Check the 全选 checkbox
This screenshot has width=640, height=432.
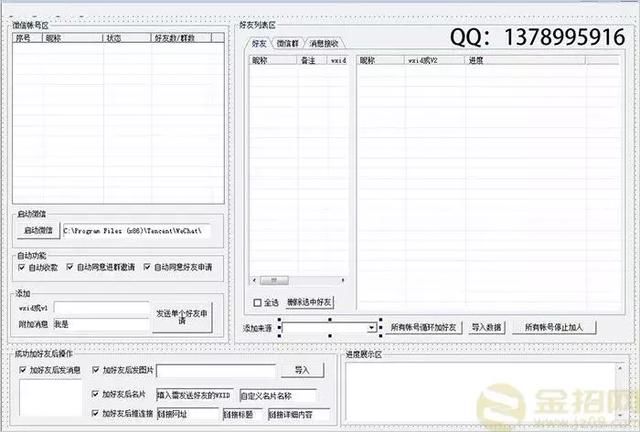click(257, 303)
